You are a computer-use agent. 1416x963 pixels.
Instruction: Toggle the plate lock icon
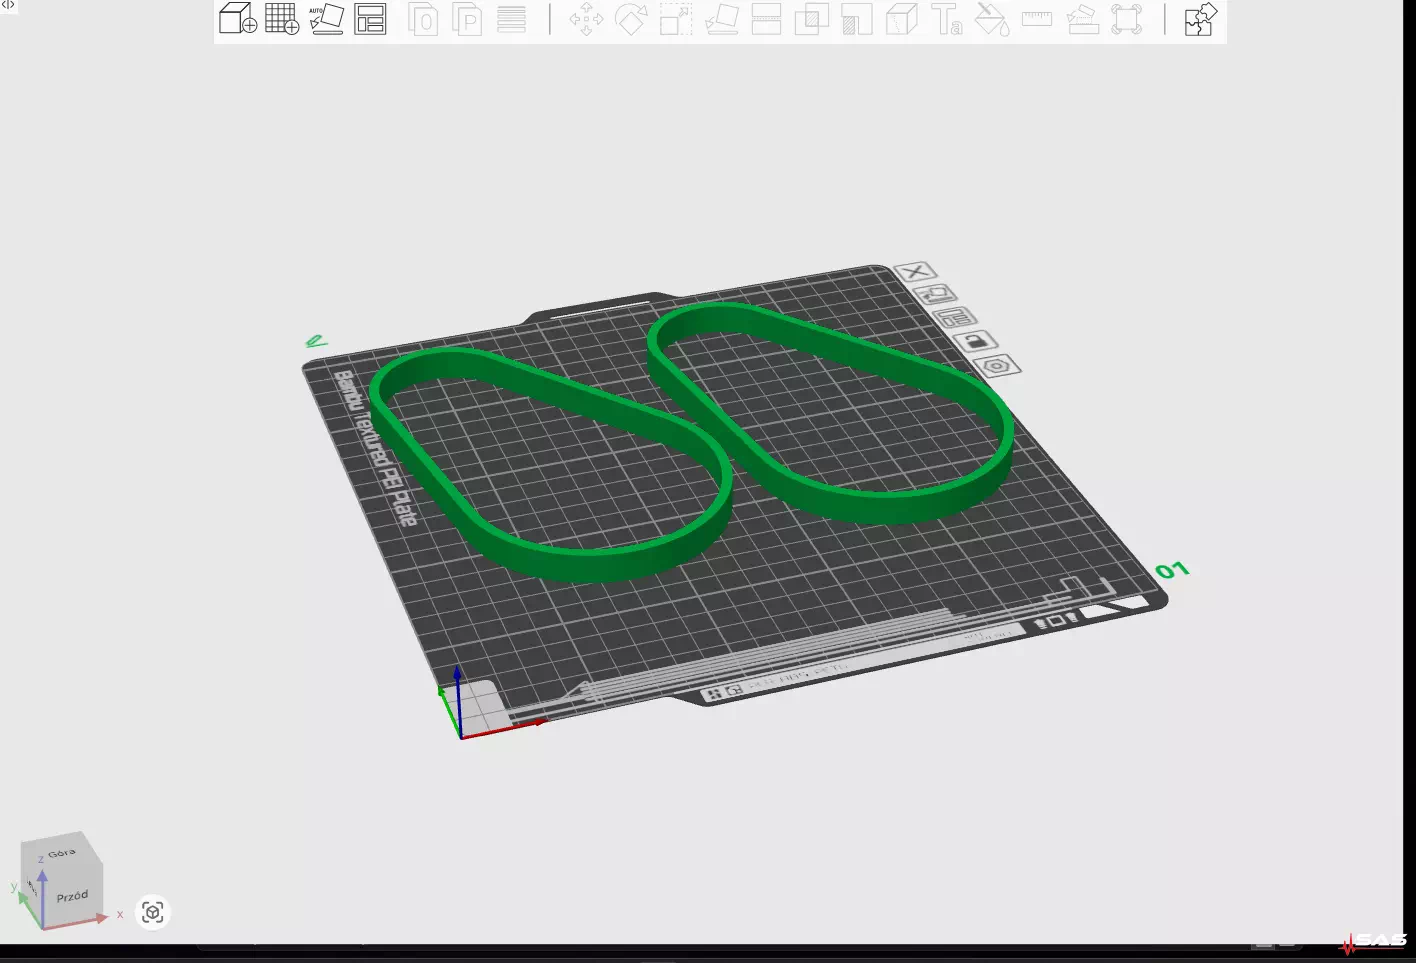point(976,342)
